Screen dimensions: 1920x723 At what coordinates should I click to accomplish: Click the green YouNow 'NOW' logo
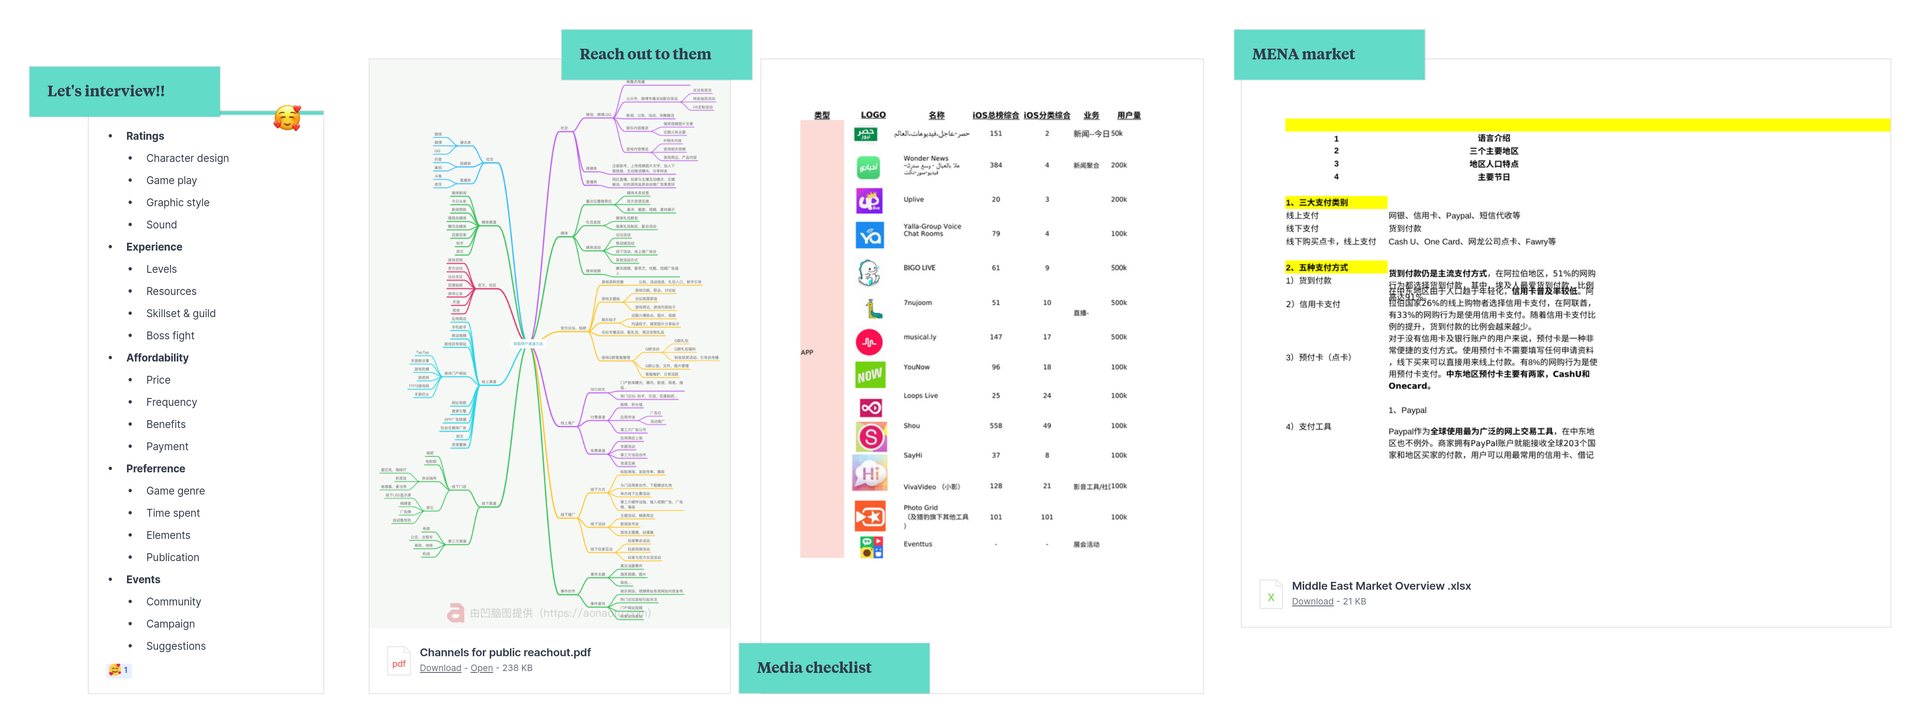pos(869,374)
